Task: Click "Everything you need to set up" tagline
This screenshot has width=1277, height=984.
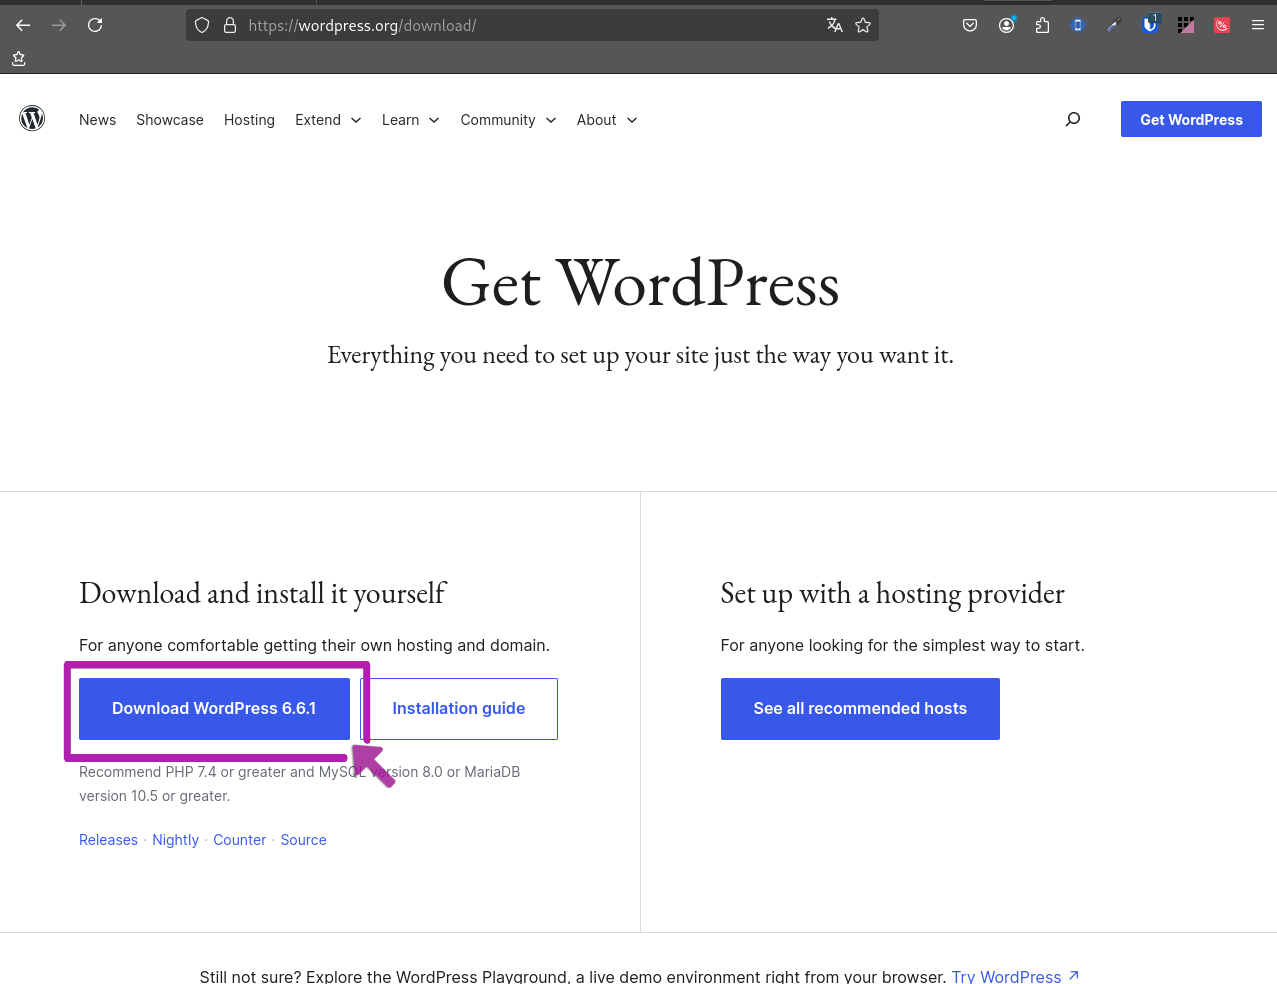Action: [x=640, y=356]
